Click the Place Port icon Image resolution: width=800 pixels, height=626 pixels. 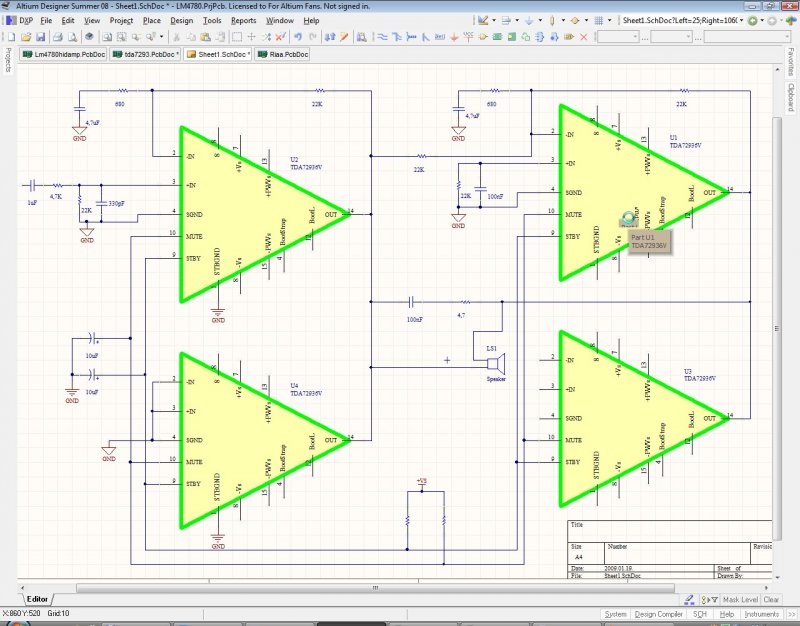point(568,37)
